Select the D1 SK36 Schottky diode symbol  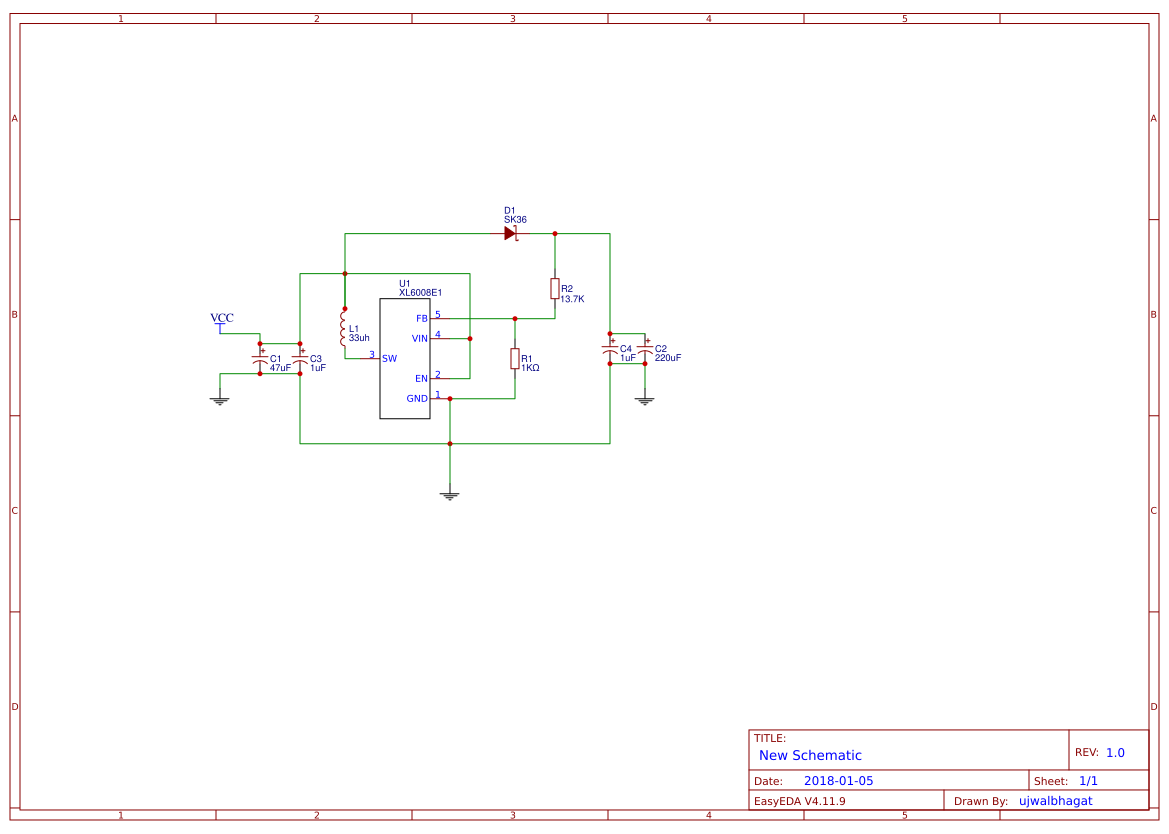coord(512,231)
